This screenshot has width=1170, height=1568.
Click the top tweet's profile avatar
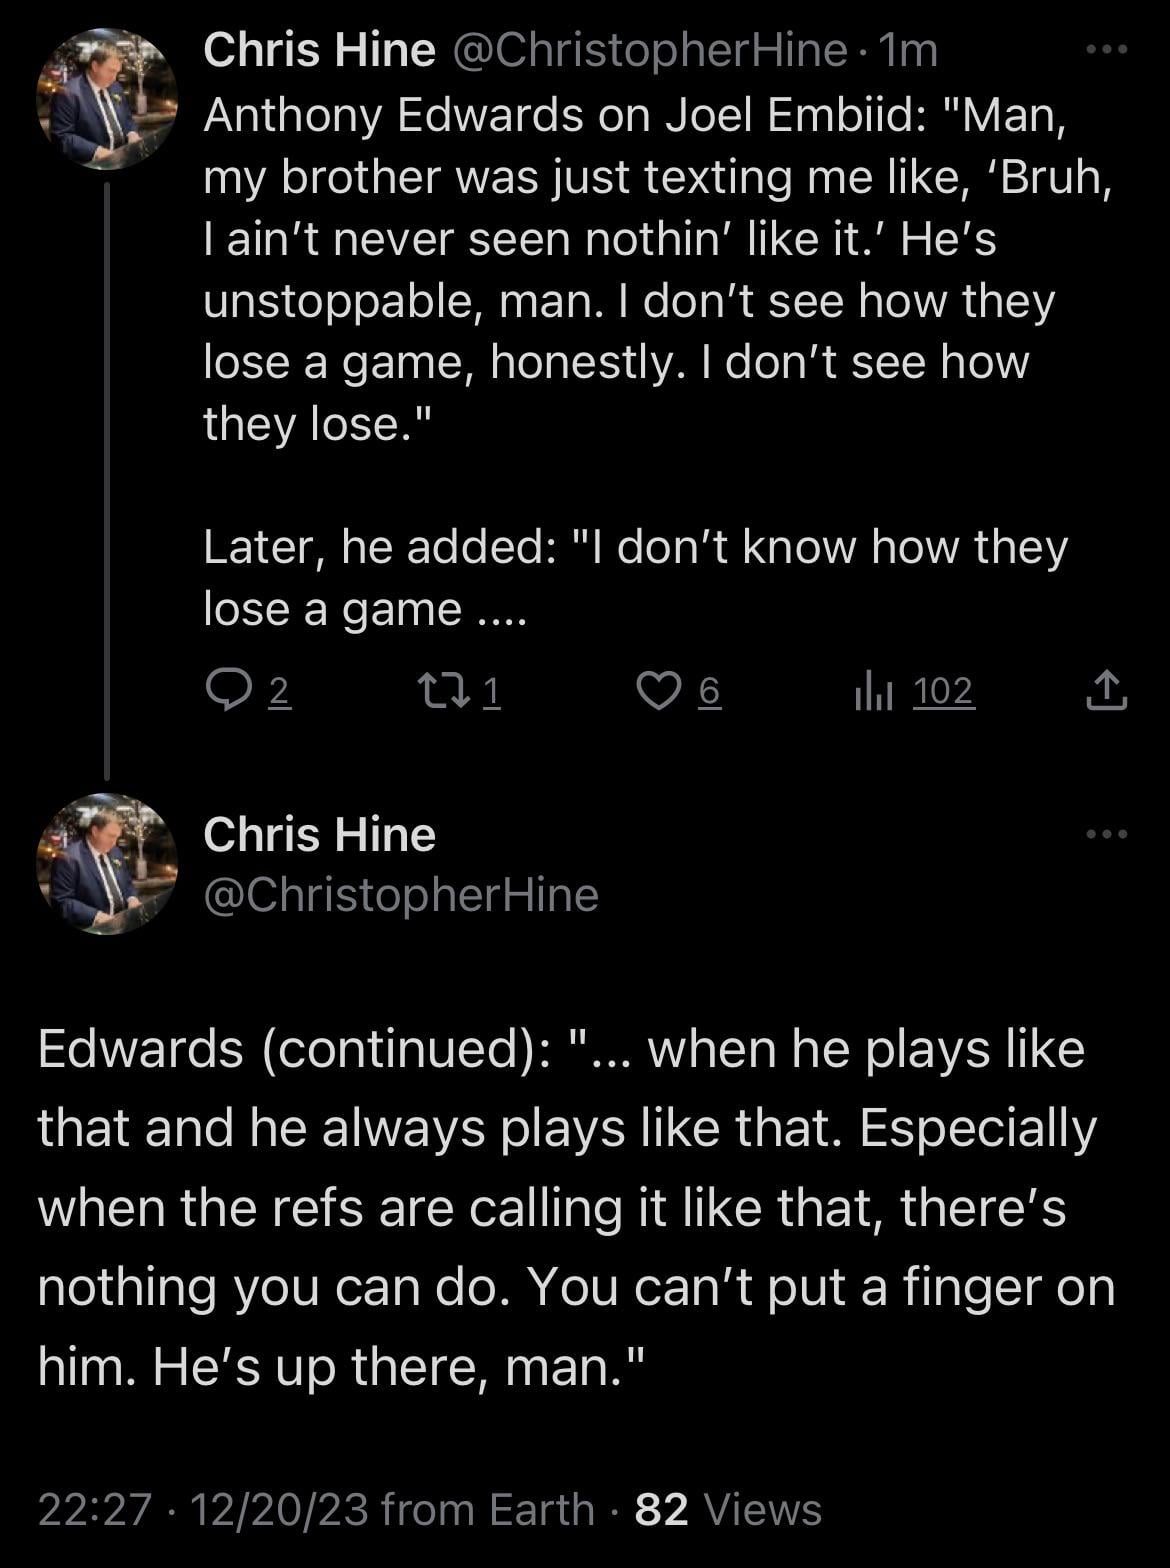click(106, 98)
